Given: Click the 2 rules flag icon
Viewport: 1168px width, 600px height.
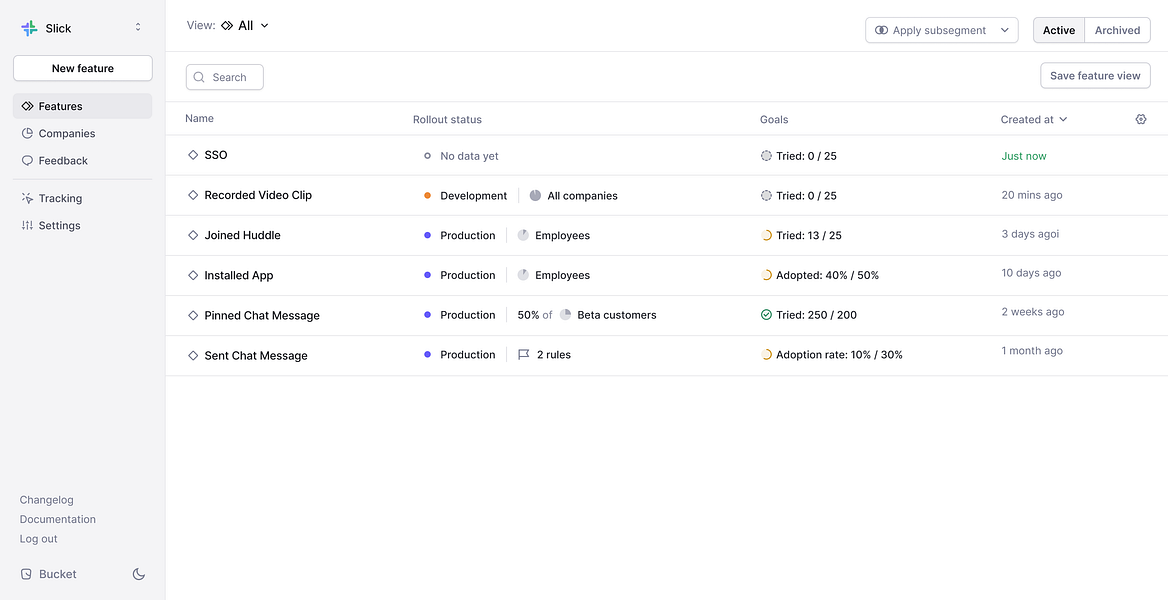Looking at the screenshot, I should [x=524, y=355].
